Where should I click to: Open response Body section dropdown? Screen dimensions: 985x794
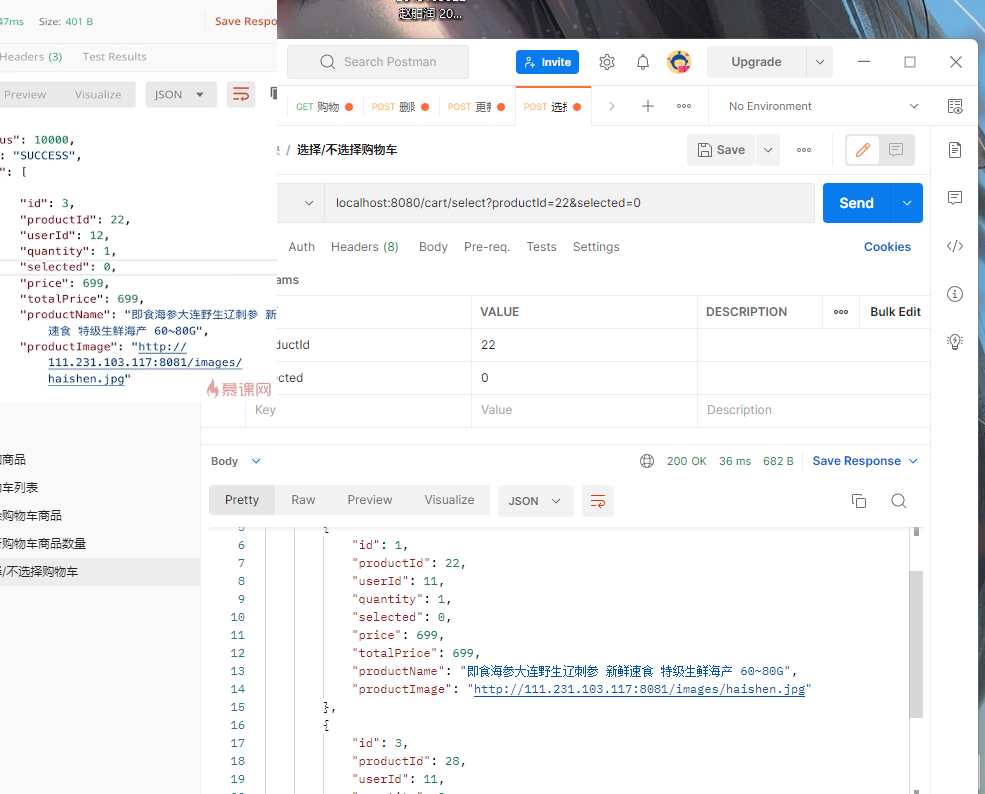tap(236, 461)
